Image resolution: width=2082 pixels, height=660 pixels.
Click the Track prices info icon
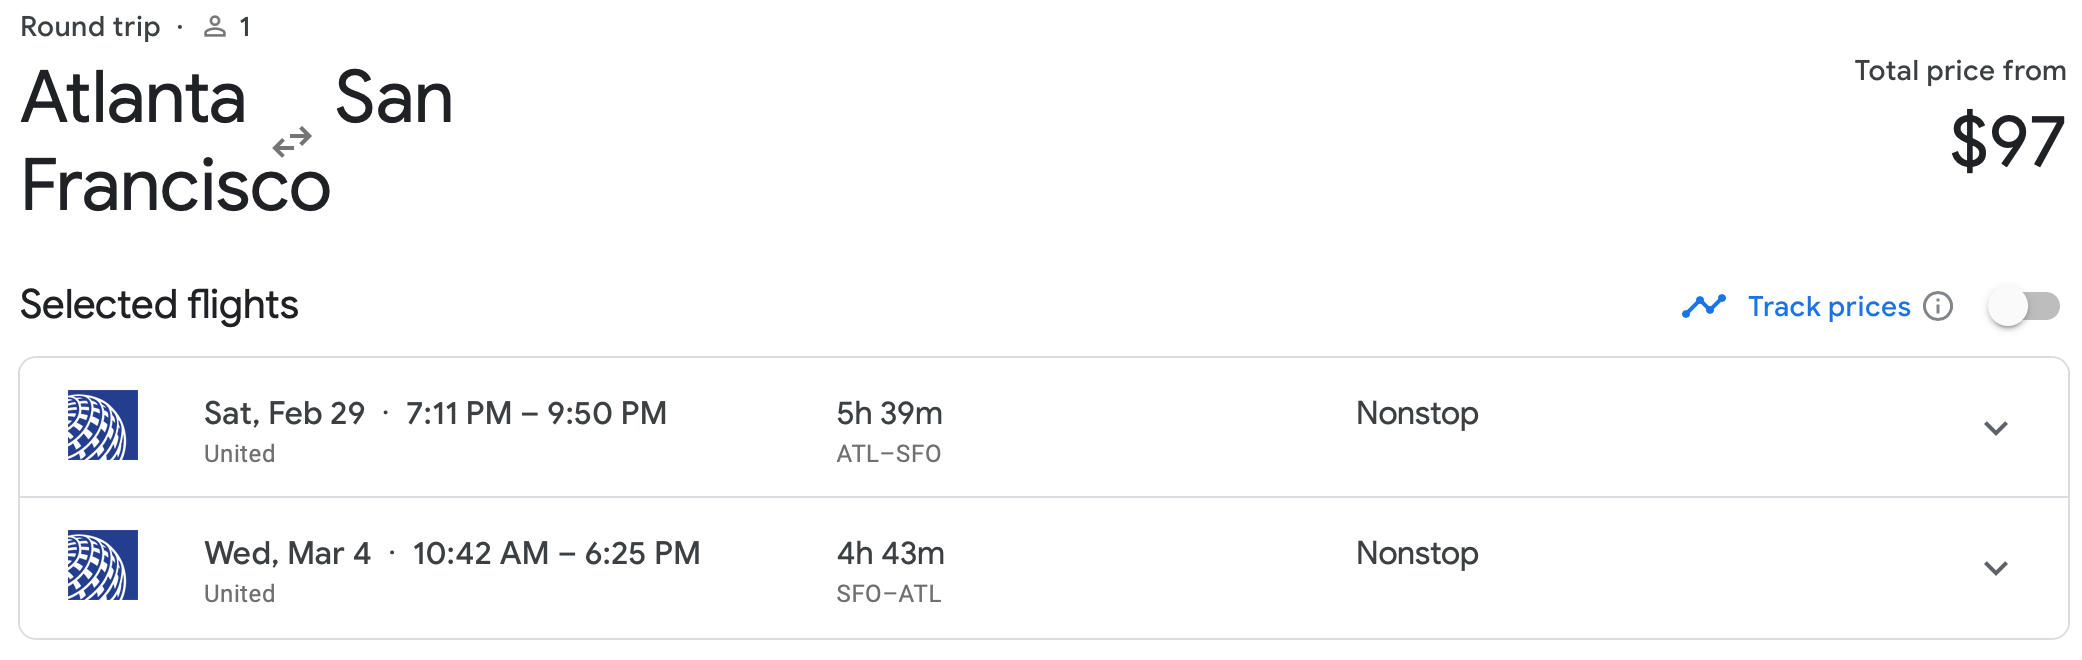[x=1938, y=306]
